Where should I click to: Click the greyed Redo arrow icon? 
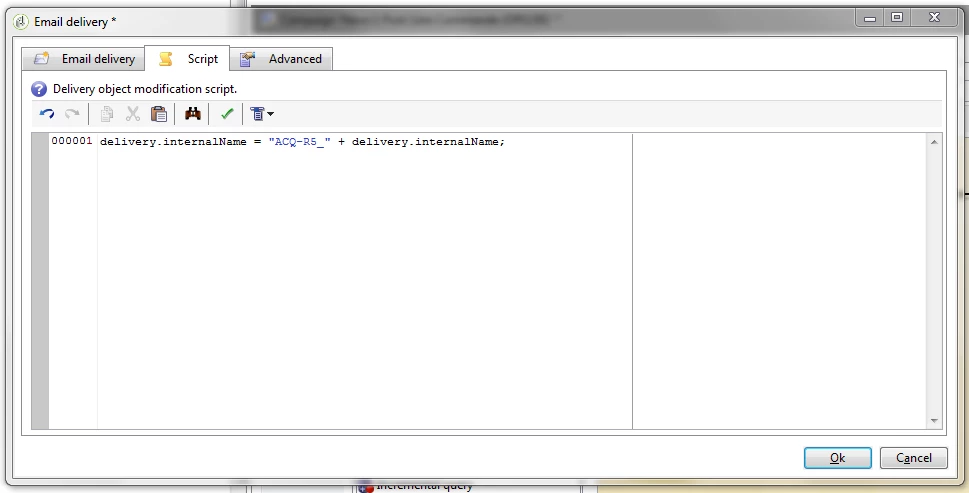point(72,114)
